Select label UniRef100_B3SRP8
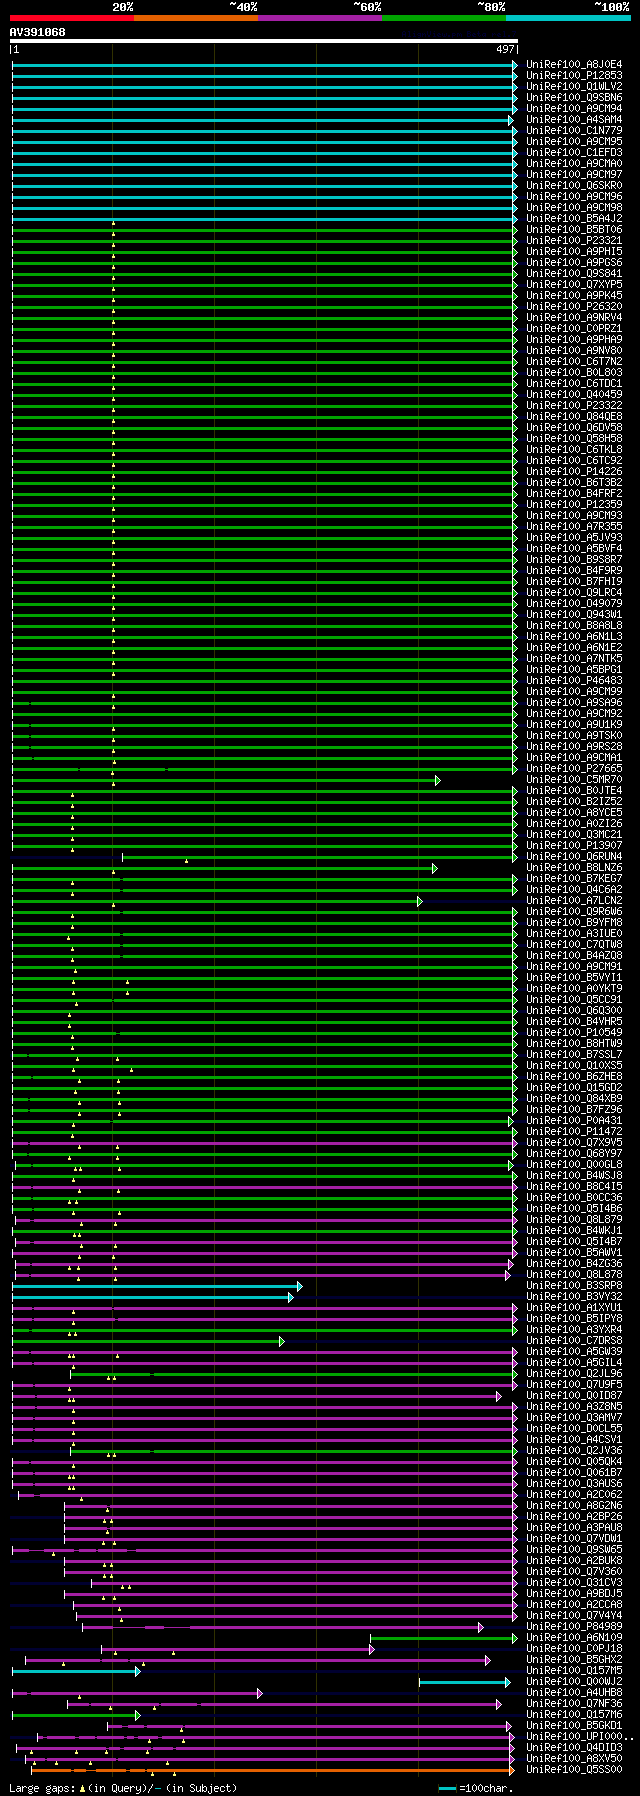The image size is (640, 1796). pyautogui.click(x=574, y=1286)
